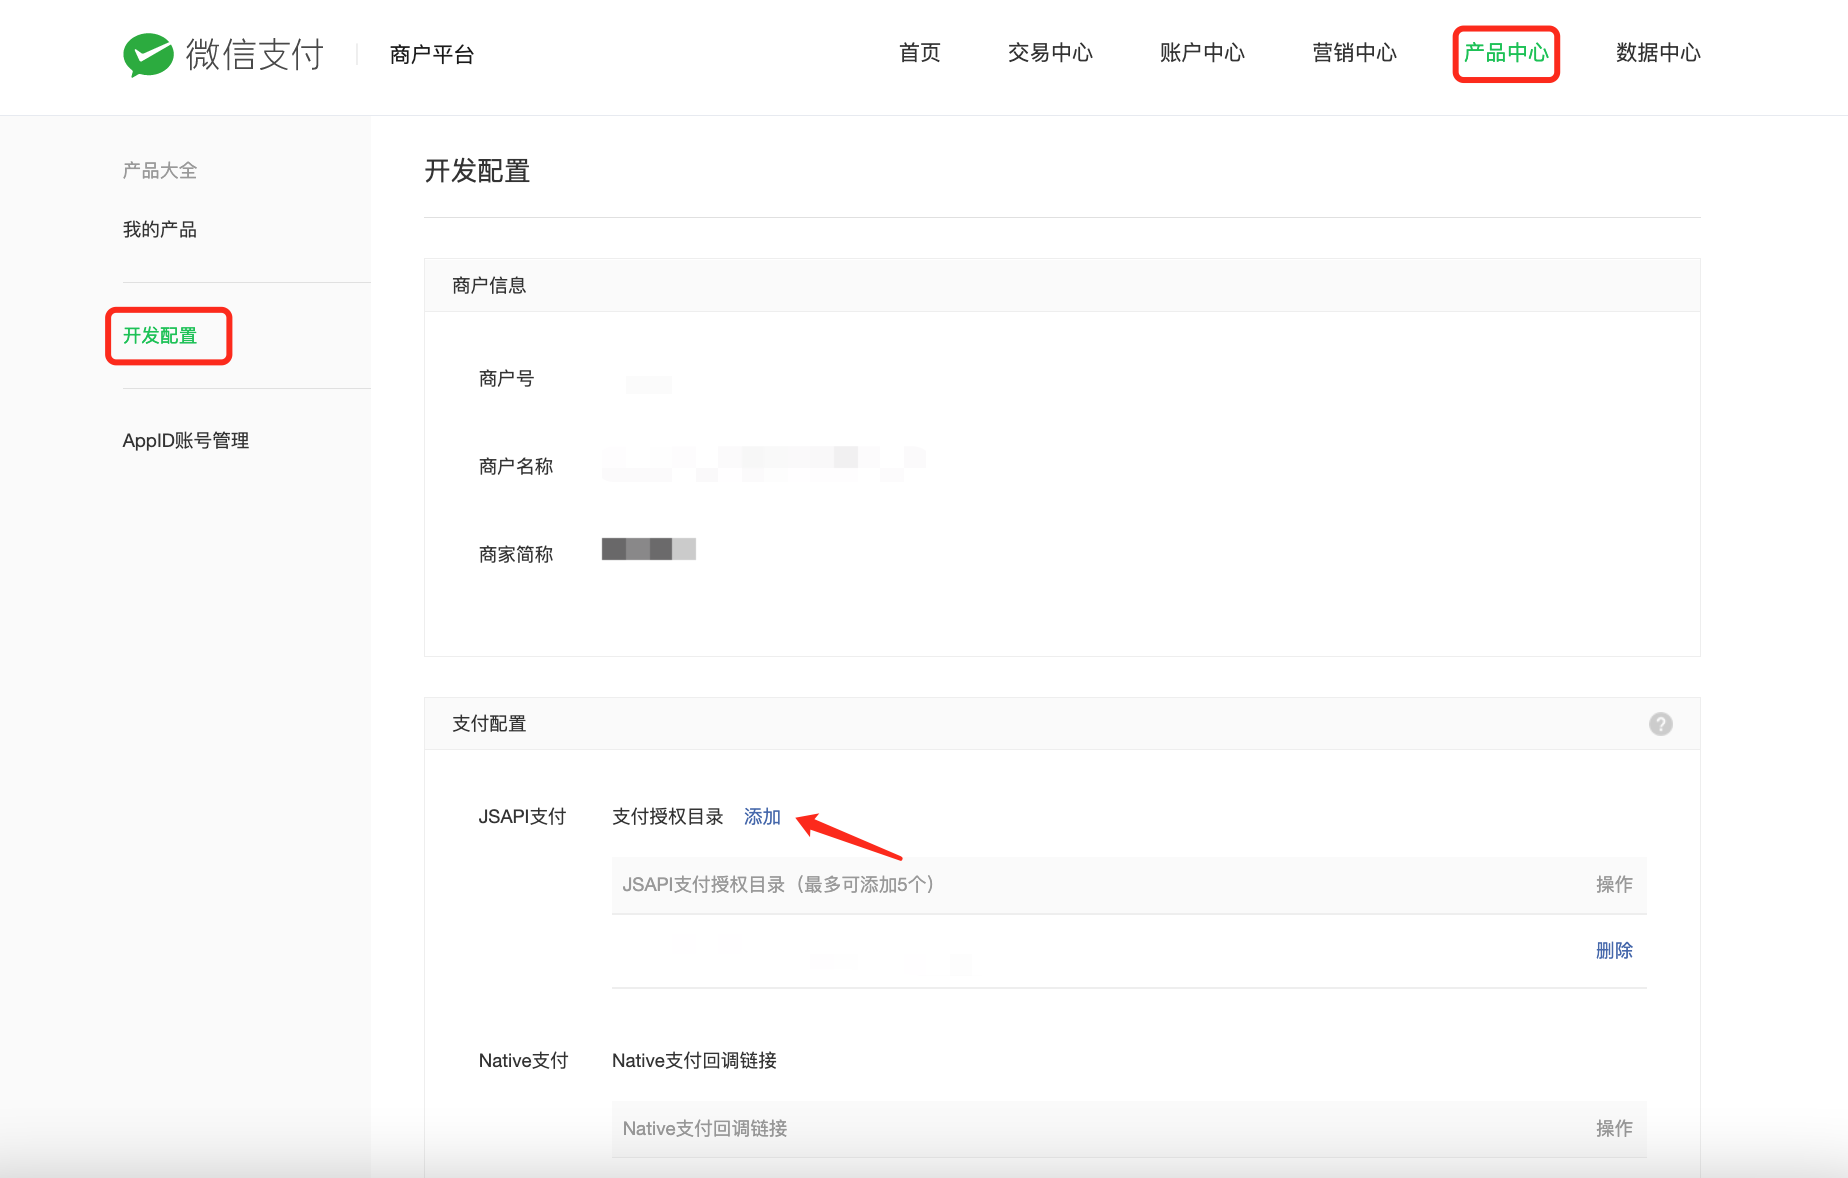1848x1178 pixels.
Task: Click the 支付配置 section header
Action: [489, 724]
